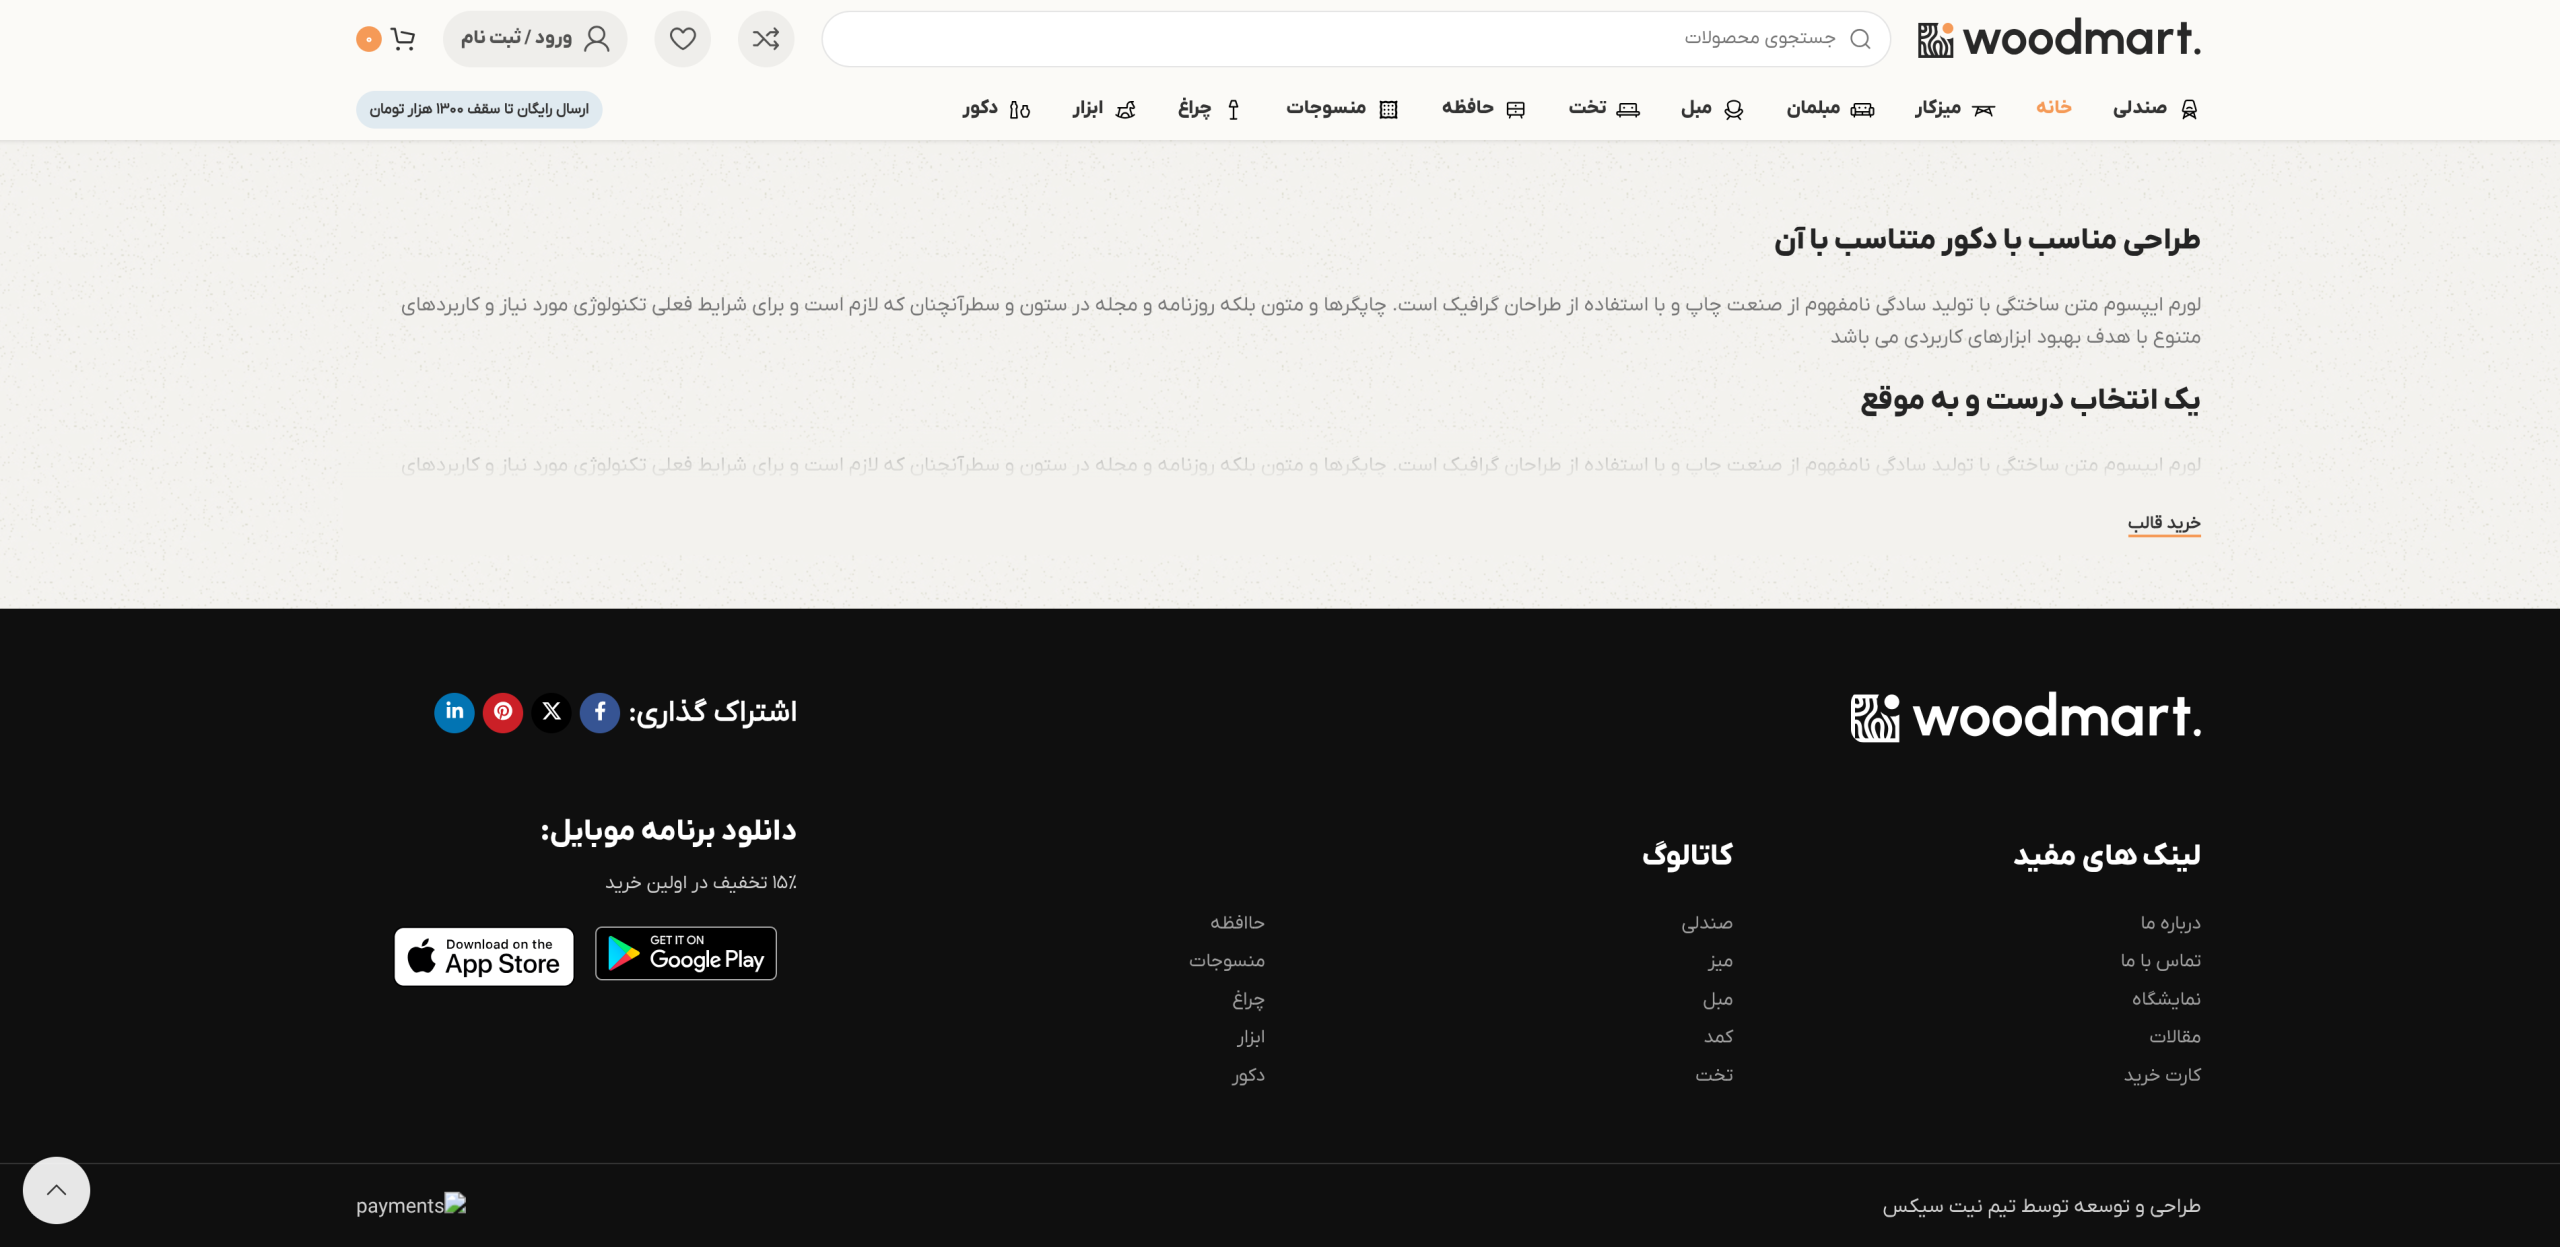Open تماس با ما footer link
This screenshot has height=1247, width=2560.
tap(2160, 960)
